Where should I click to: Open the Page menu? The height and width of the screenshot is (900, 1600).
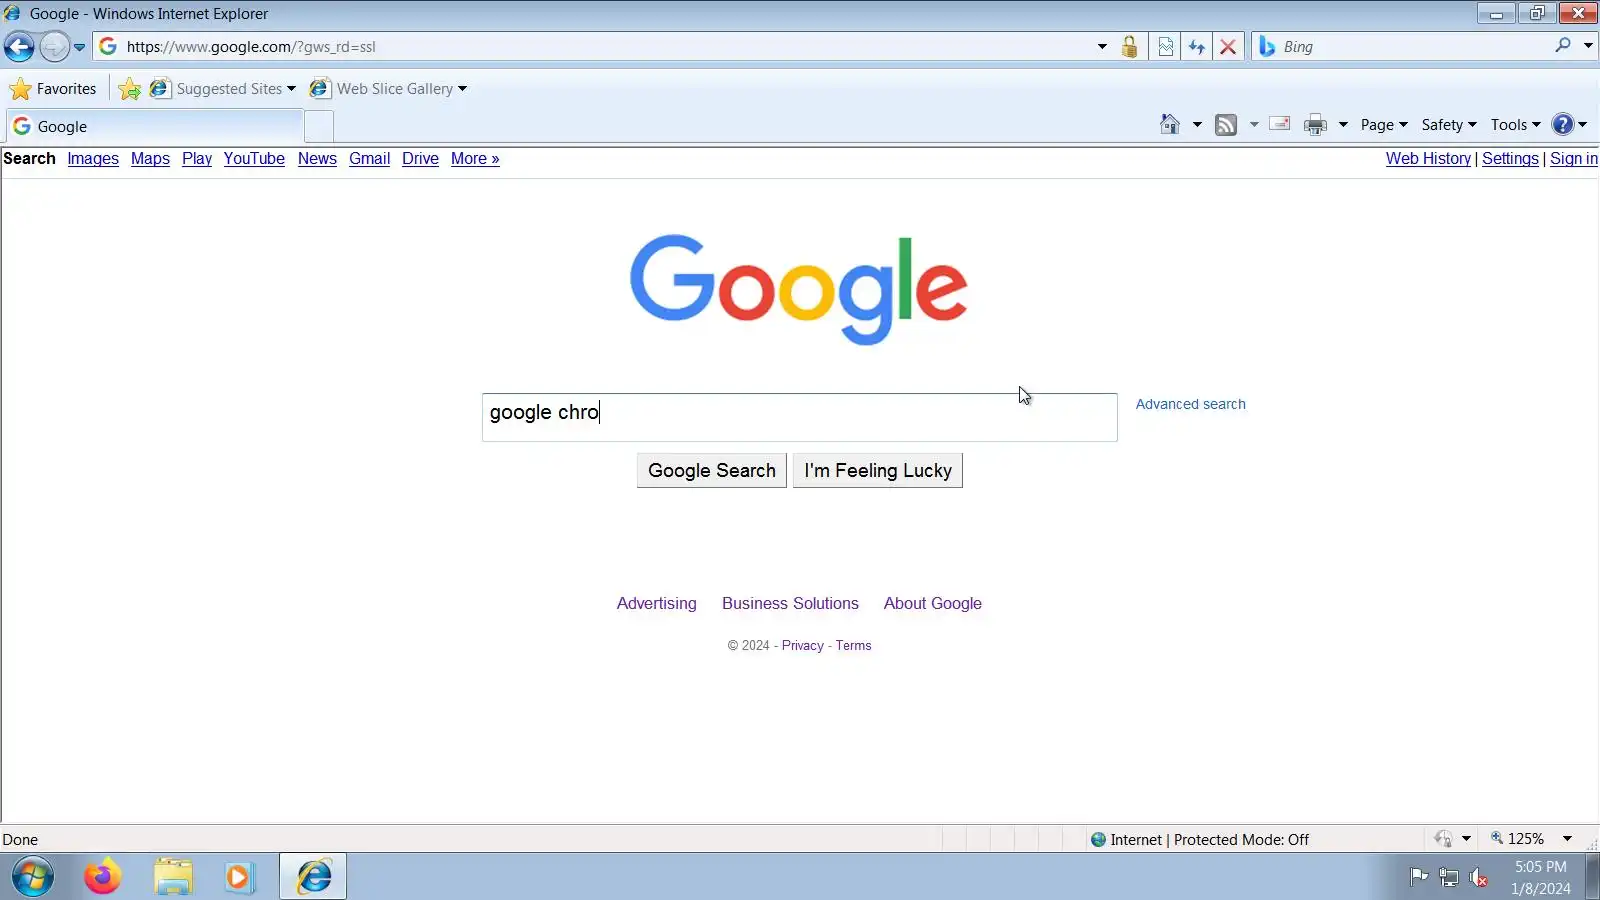1384,125
